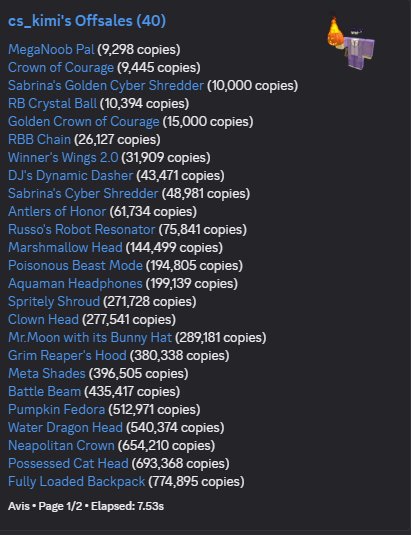Click the Roblox avatar thumbnail
The width and height of the screenshot is (411, 535).
pyautogui.click(x=351, y=44)
